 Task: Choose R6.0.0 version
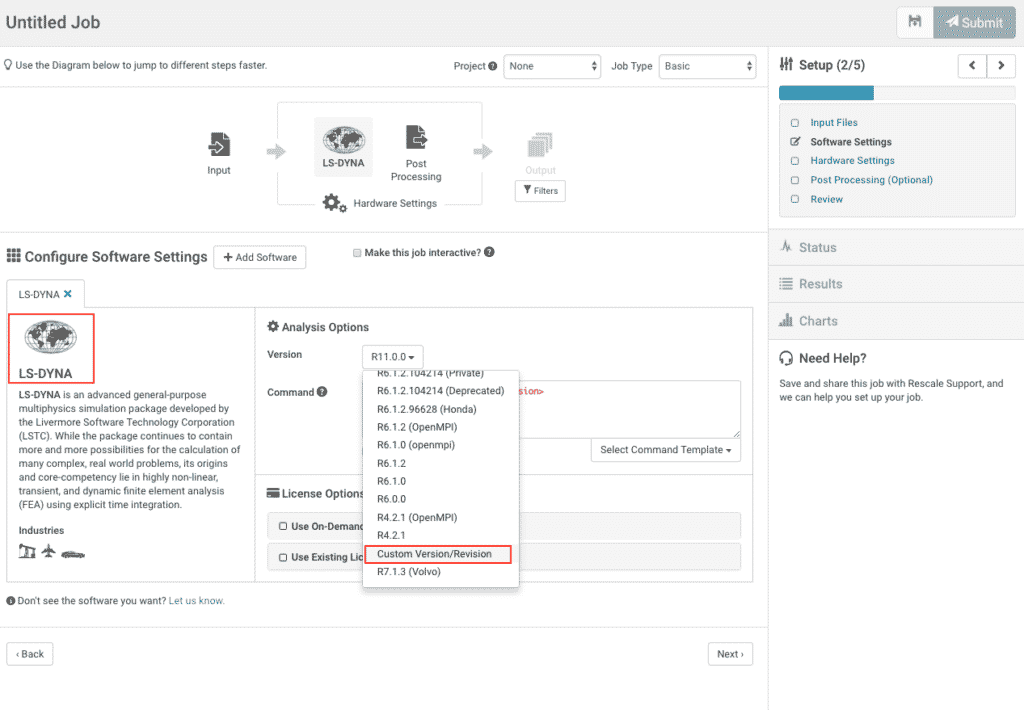pos(440,499)
